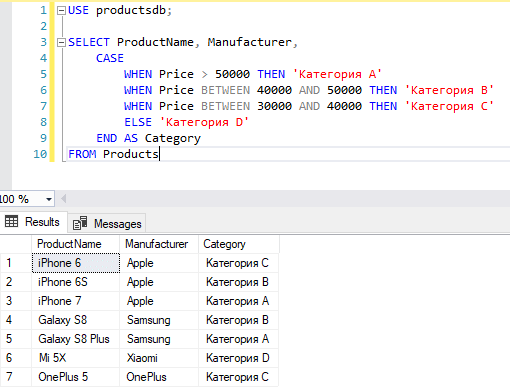Click the 'Категория C' string on line 7
The width and height of the screenshot is (510, 392).
[x=449, y=106]
